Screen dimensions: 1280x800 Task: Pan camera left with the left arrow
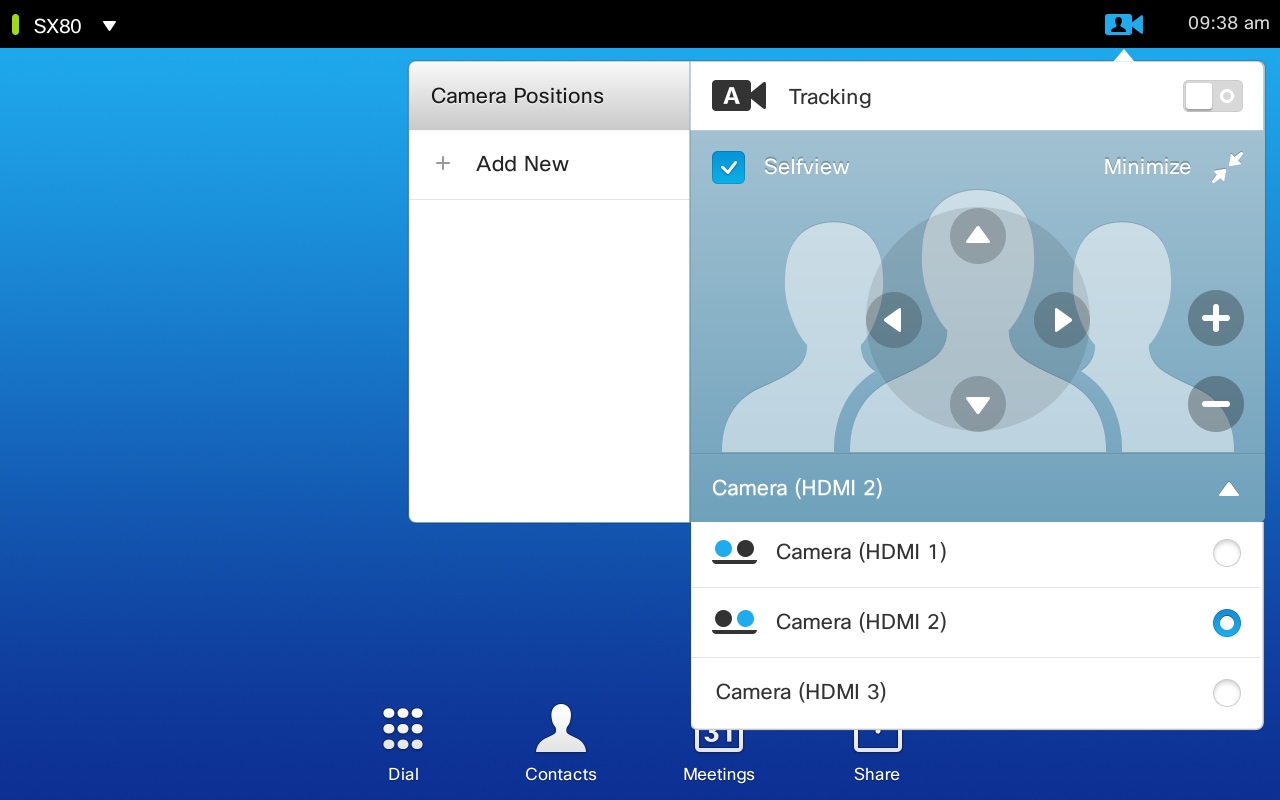coord(894,320)
